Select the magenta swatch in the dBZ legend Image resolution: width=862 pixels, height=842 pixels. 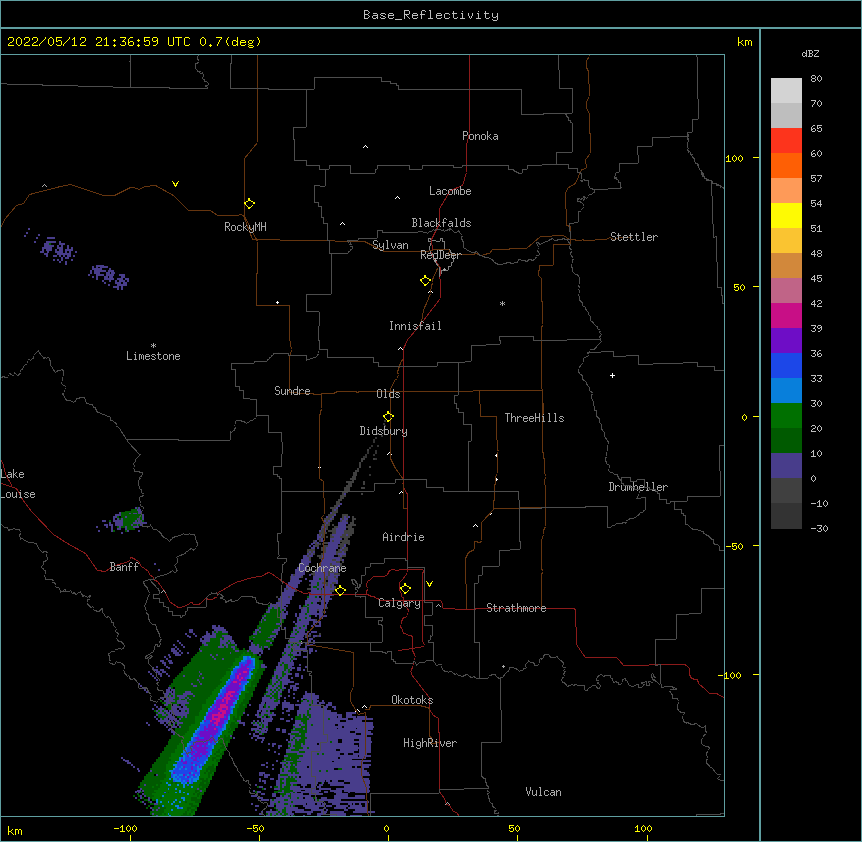[x=786, y=315]
